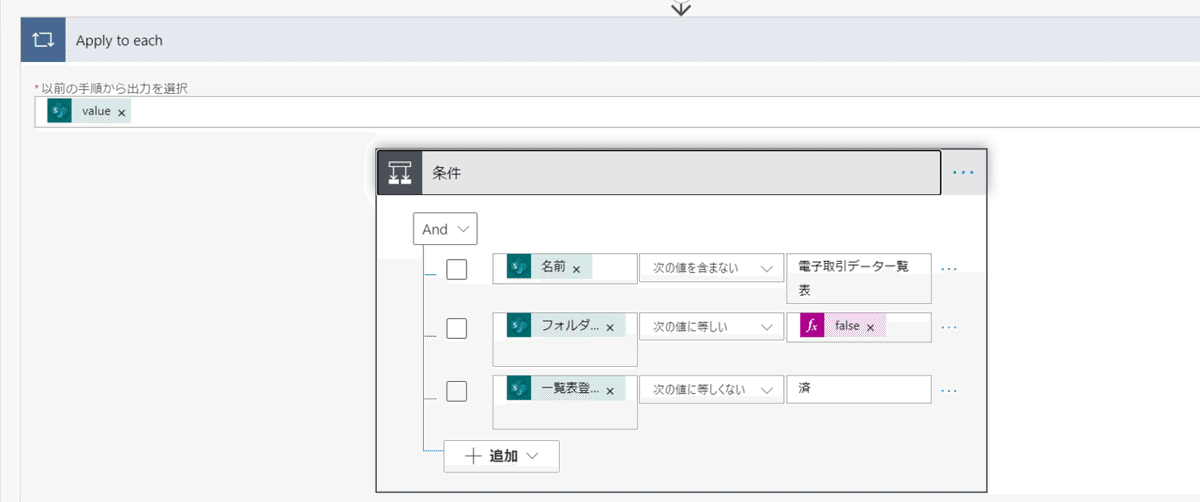
Task: Remove the 一覧表登 token
Action: [610, 390]
